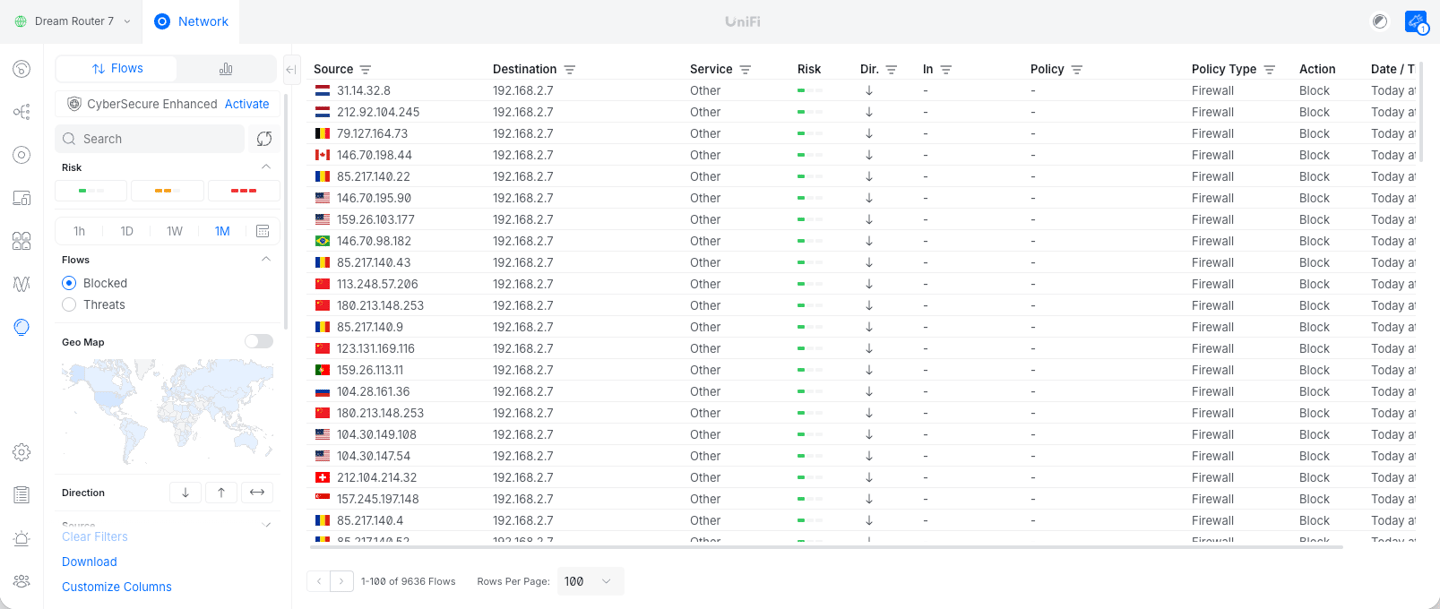Screen dimensions: 1440x609
Task: Open the Policy Type column filter icon
Action: point(1269,69)
